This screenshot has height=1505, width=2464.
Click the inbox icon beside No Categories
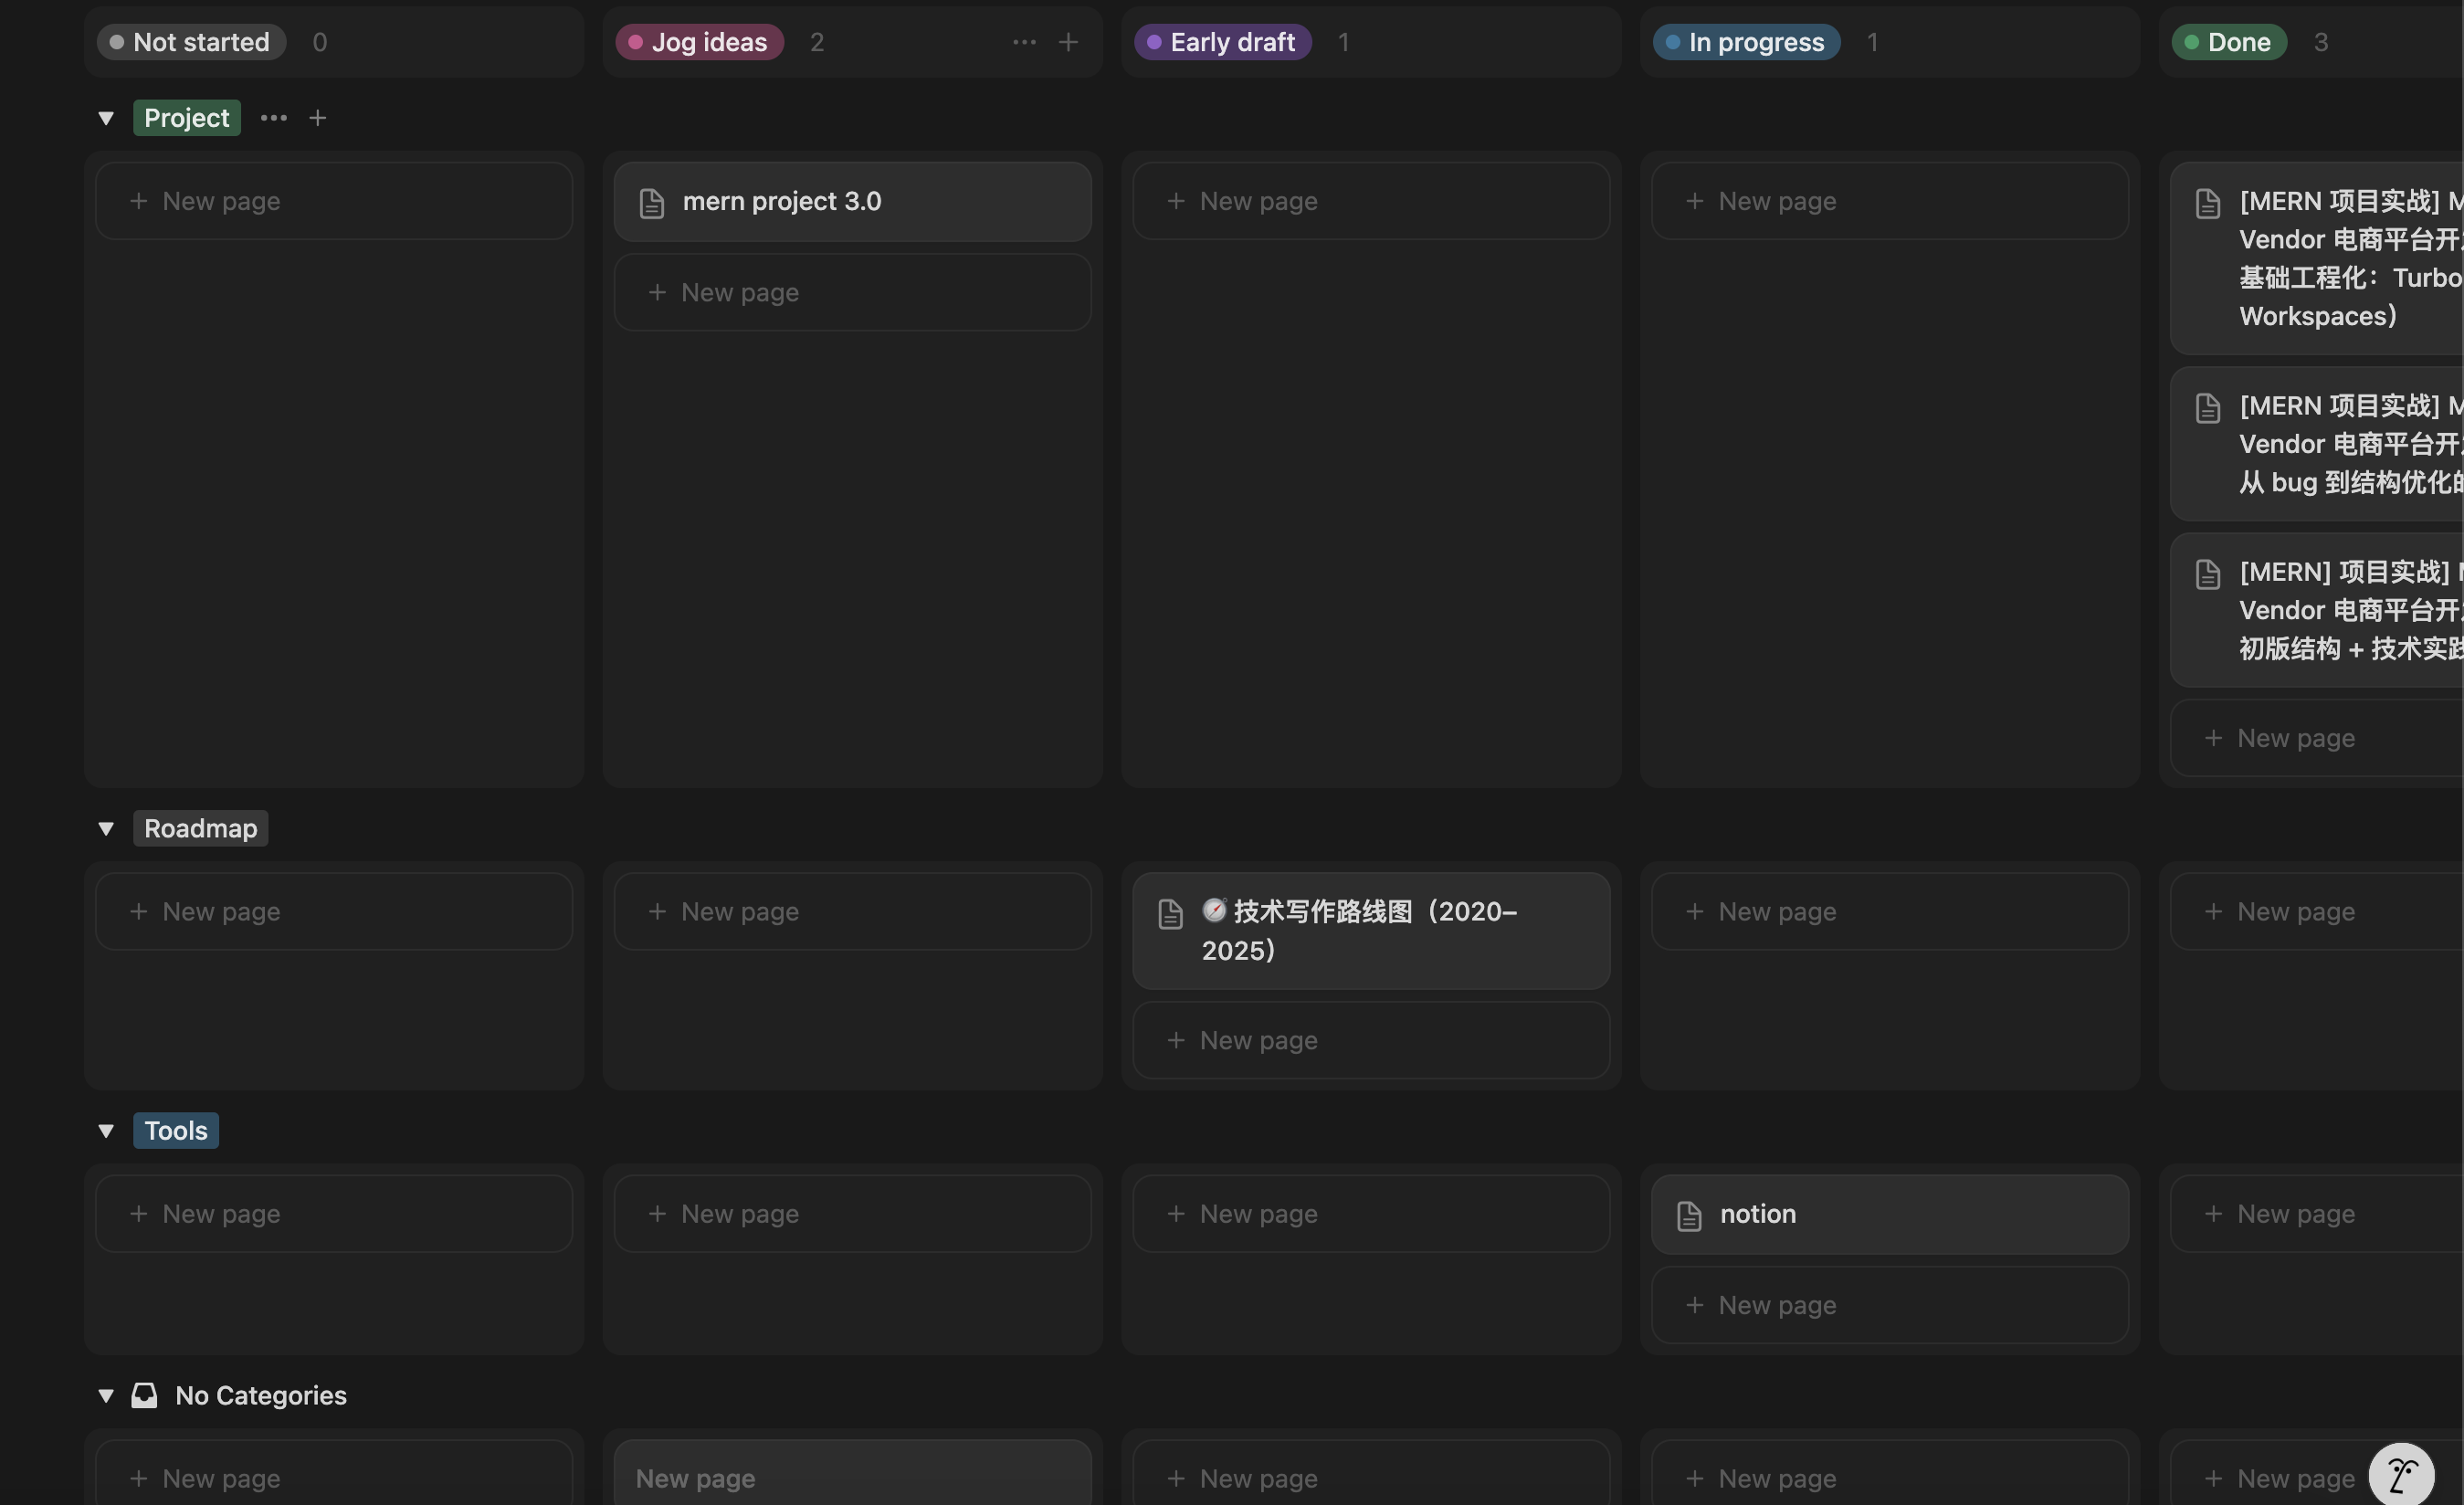coord(144,1395)
